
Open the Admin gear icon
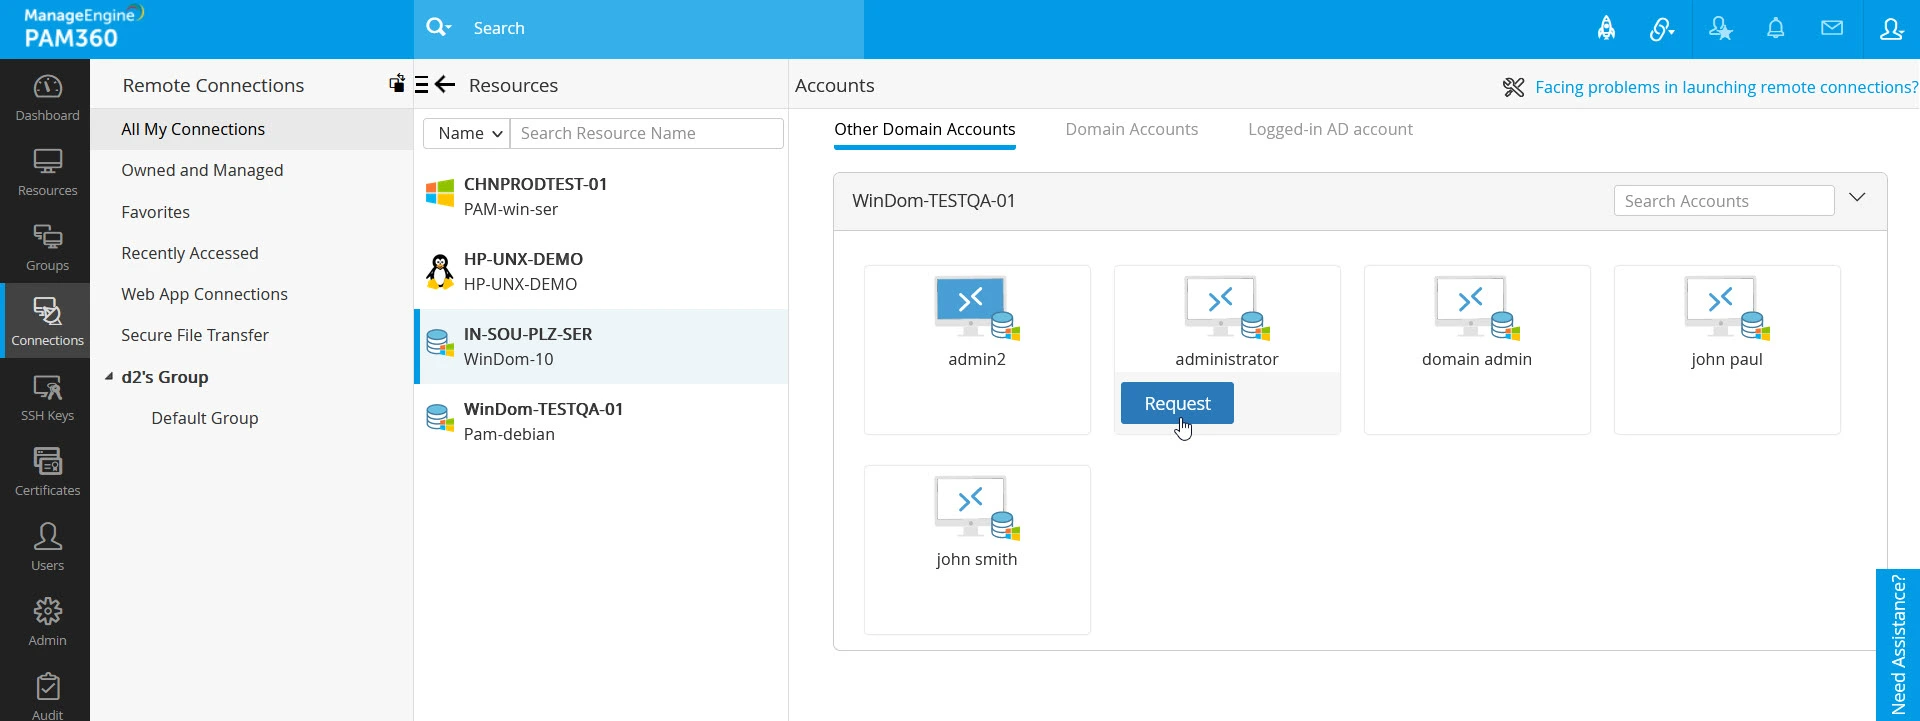pos(47,622)
